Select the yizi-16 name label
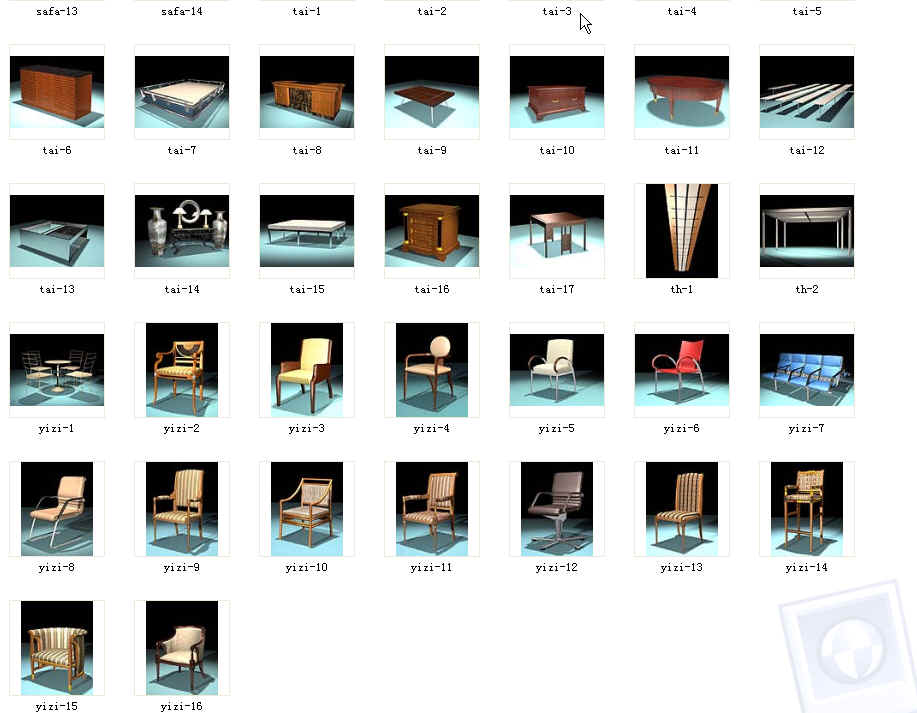Screen dimensions: 917x713 (181, 707)
